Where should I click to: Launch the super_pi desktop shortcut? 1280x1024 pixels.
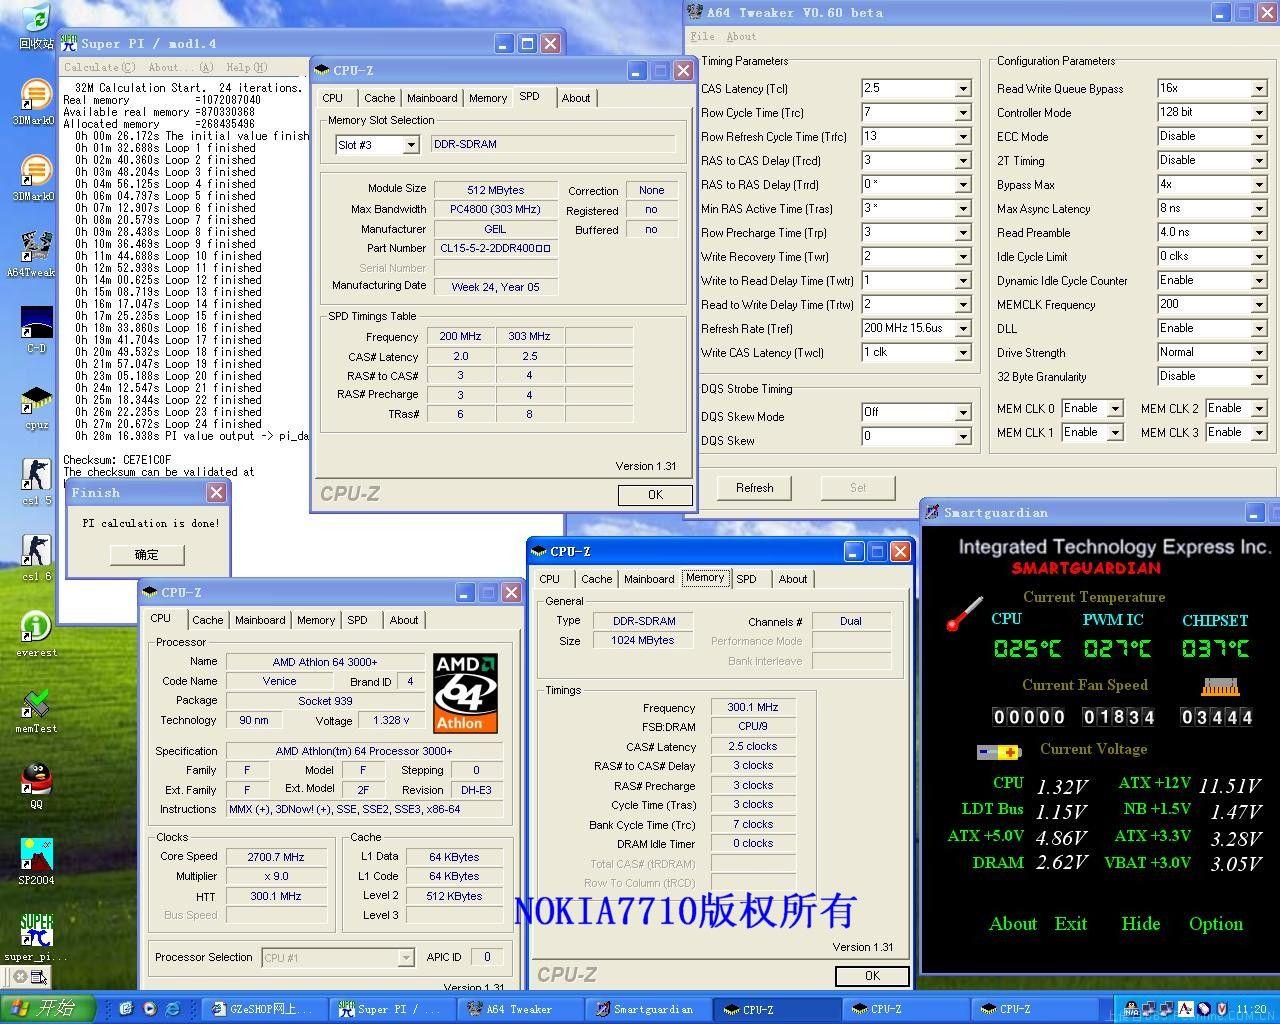[36, 938]
